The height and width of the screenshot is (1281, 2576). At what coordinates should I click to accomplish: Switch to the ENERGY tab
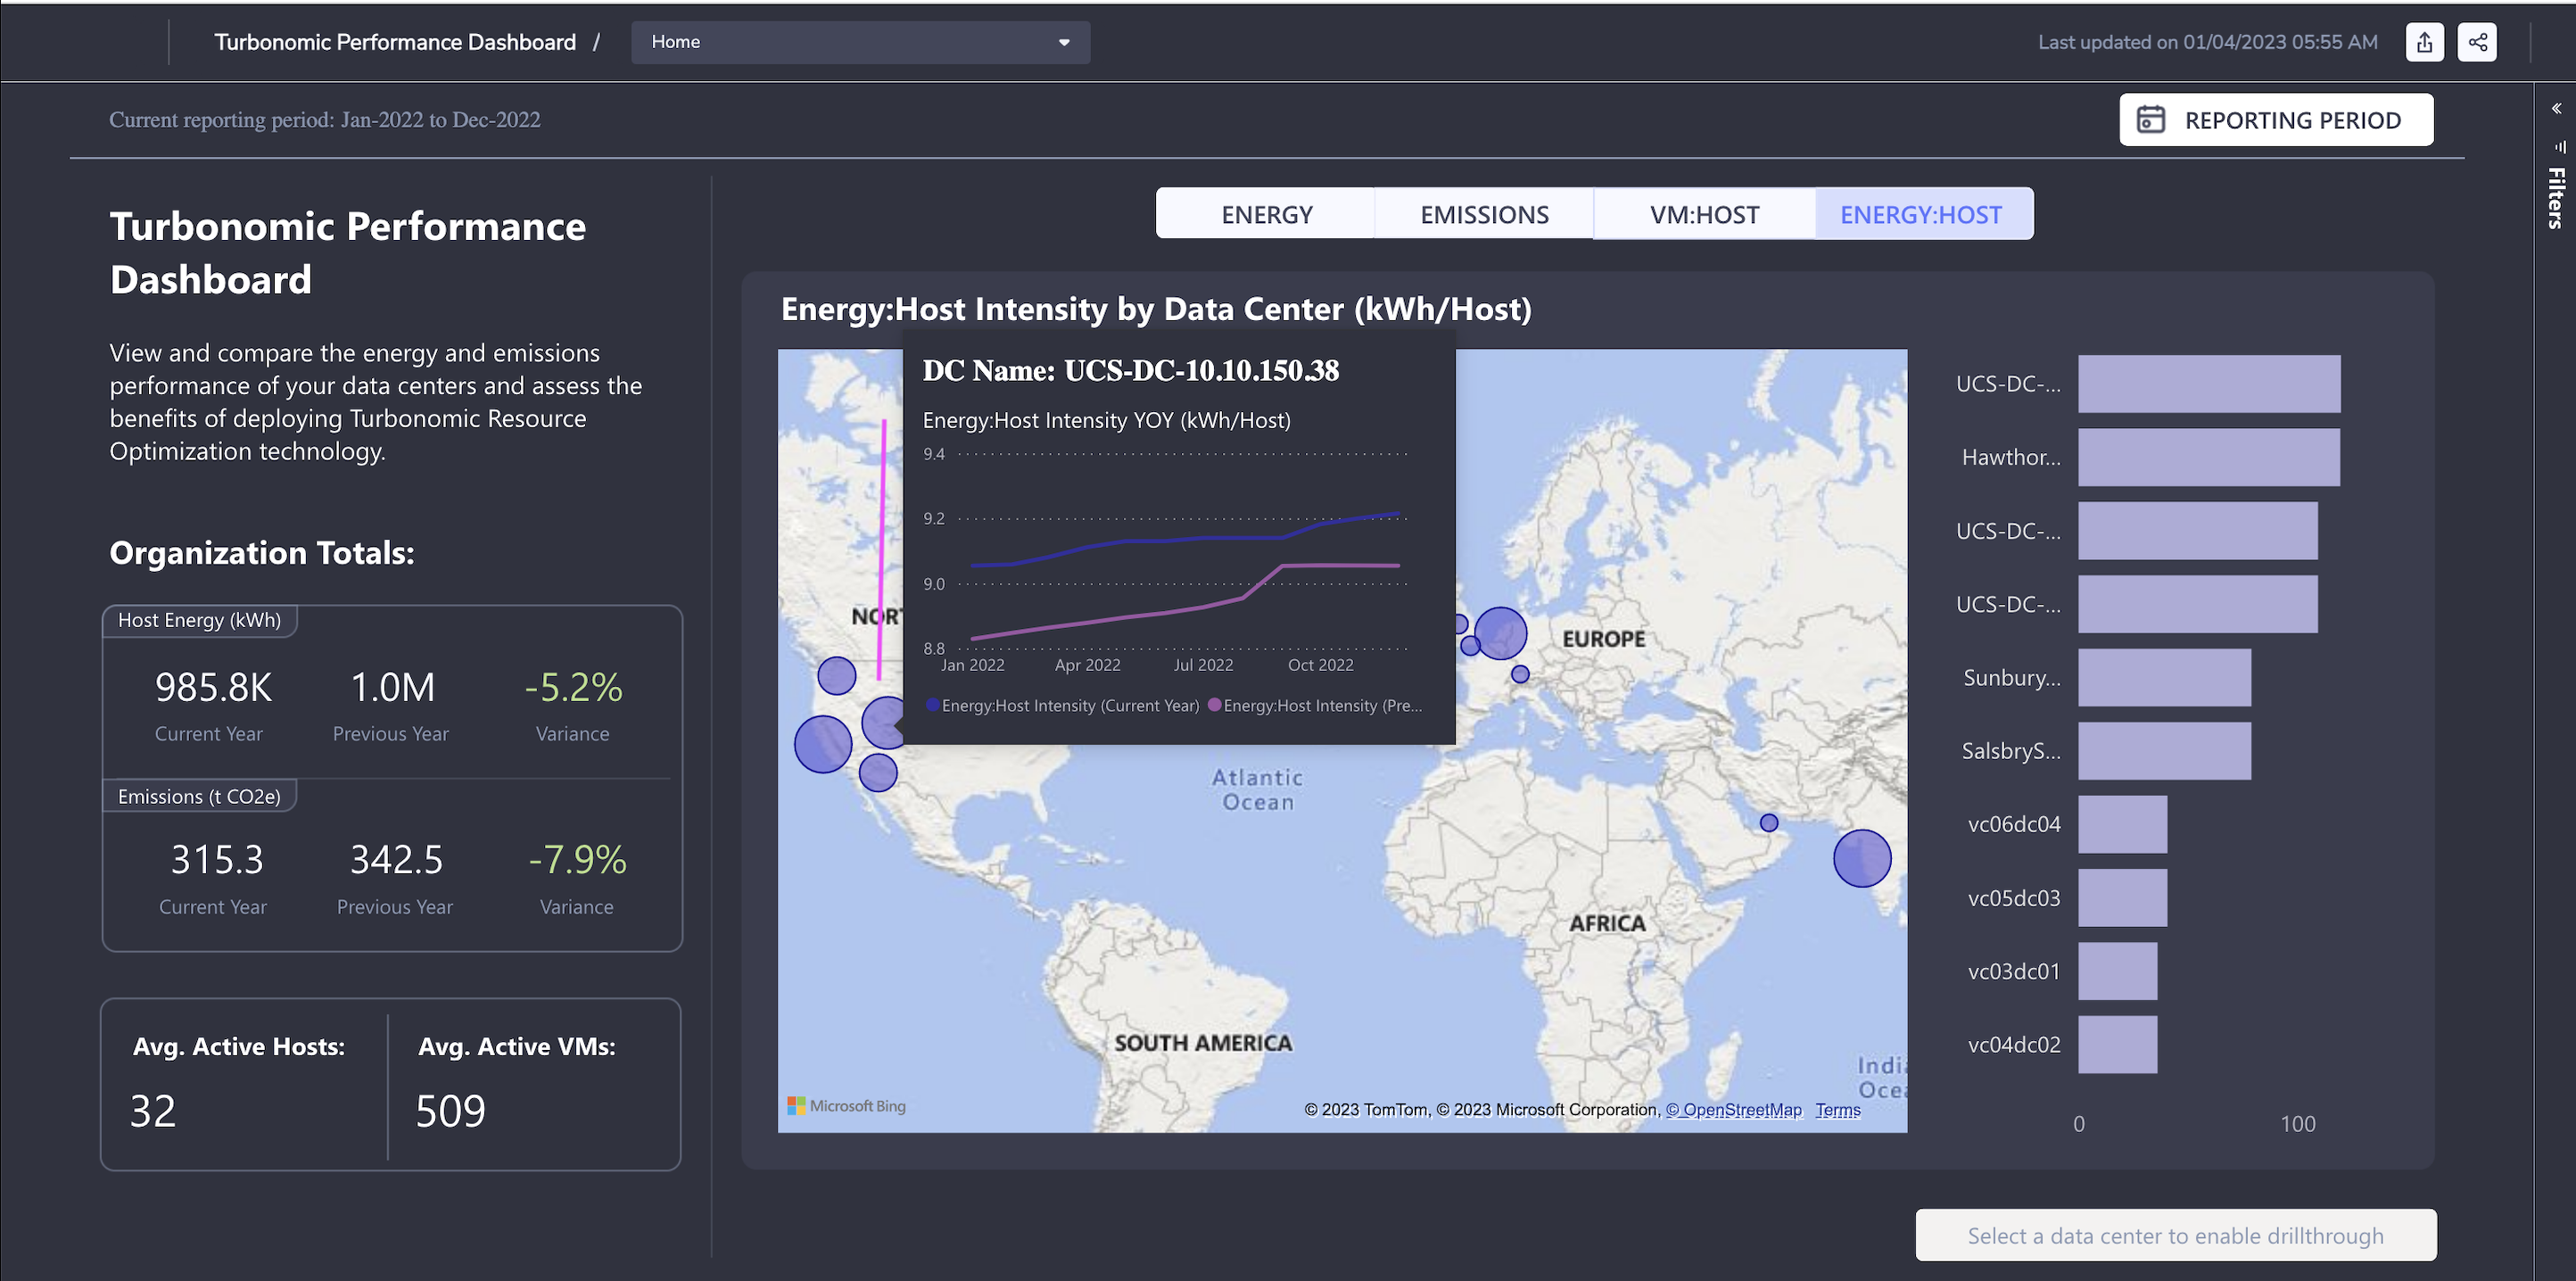pos(1266,214)
